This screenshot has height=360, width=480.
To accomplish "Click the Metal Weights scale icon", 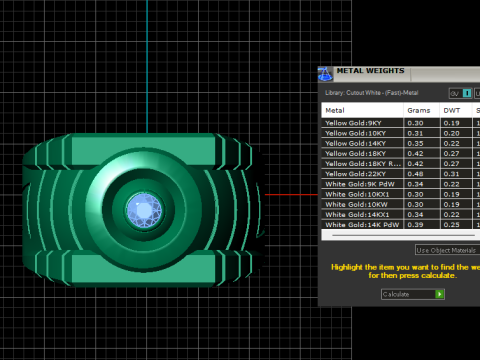I will click(x=325, y=74).
